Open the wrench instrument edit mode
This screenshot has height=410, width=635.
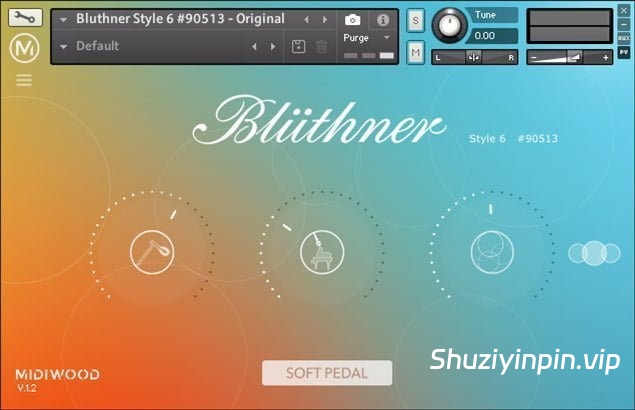25,17
